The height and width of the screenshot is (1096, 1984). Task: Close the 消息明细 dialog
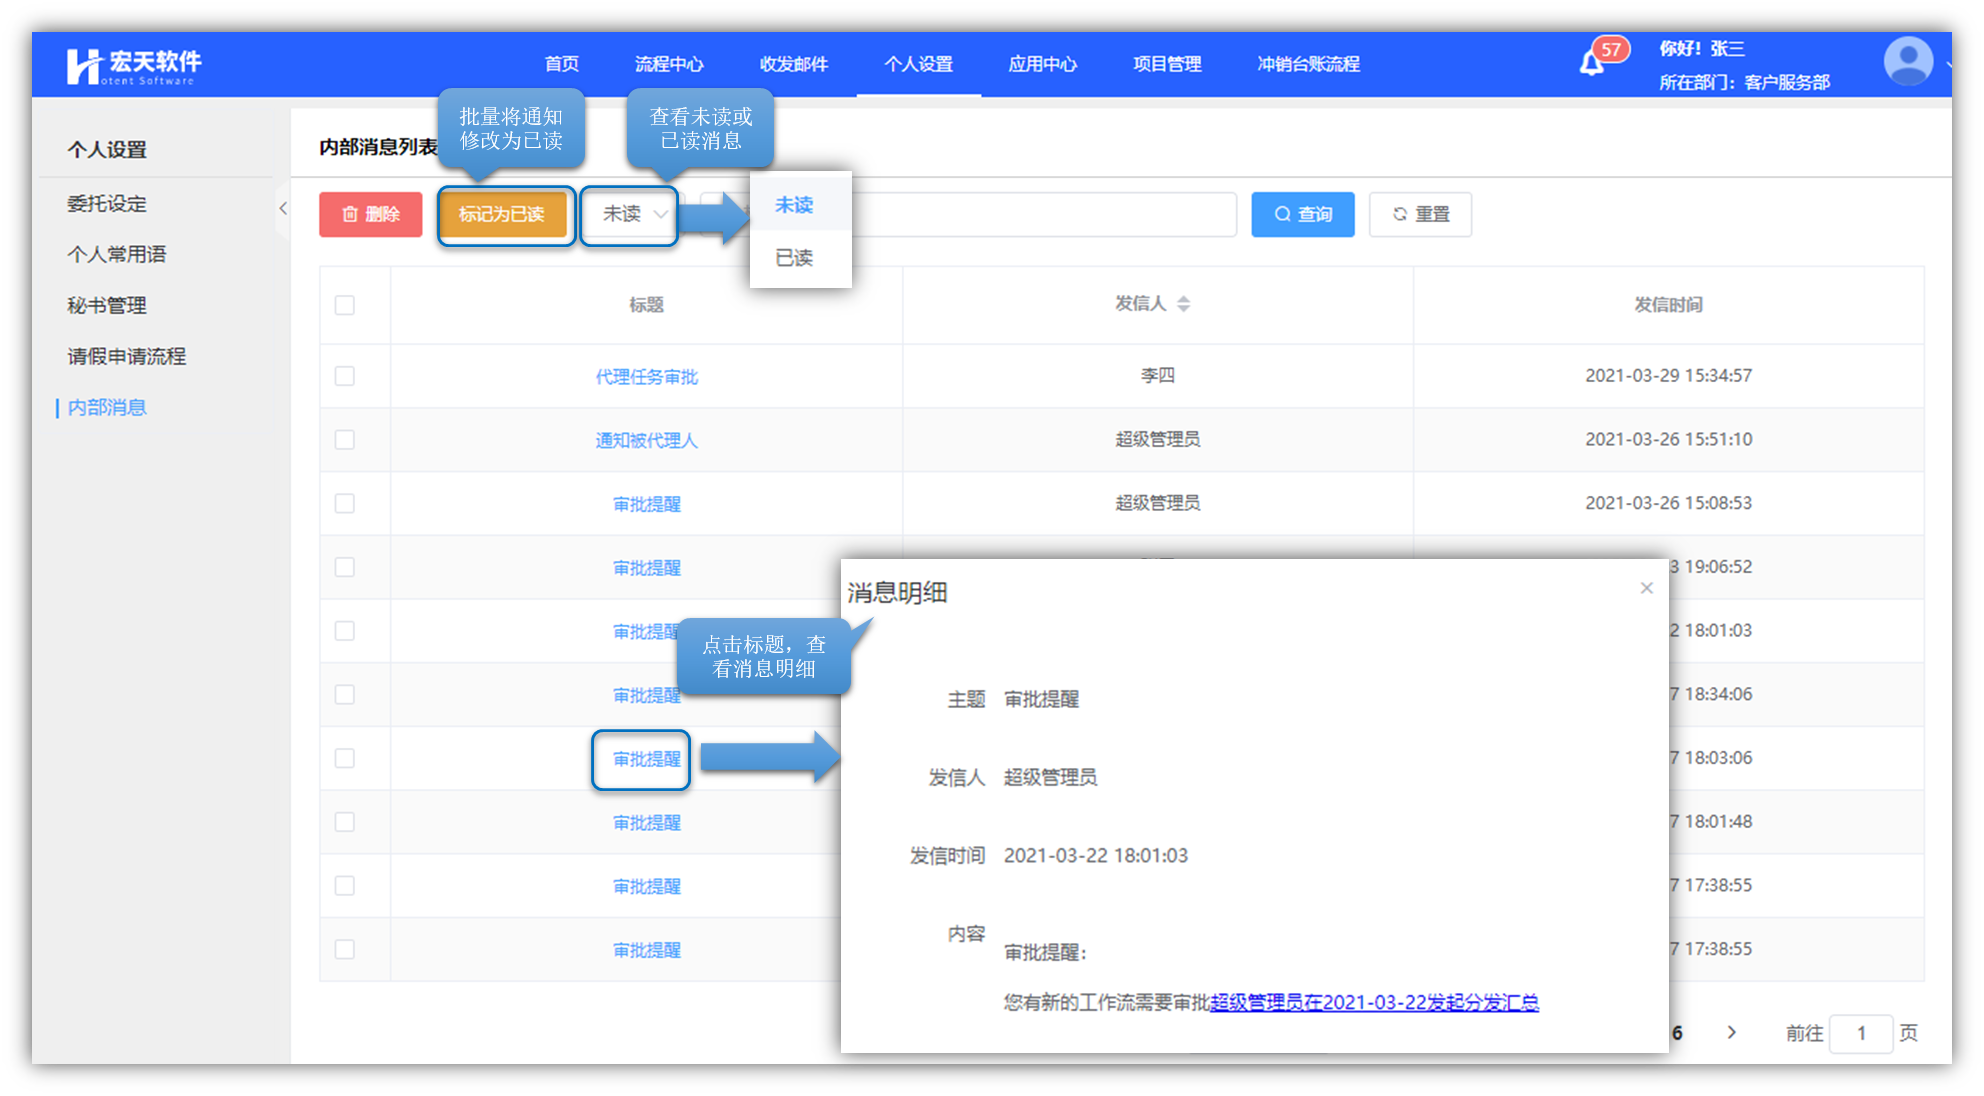coord(1646,588)
